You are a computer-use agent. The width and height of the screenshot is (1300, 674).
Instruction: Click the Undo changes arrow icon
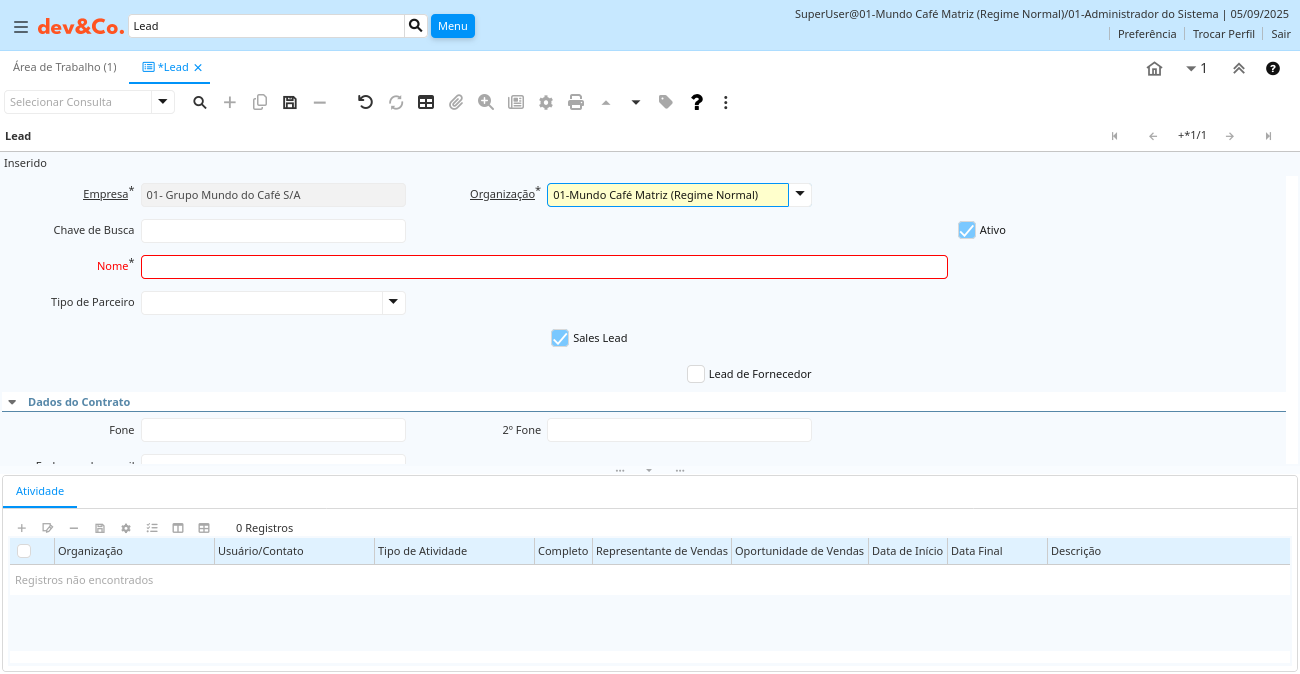coord(365,102)
